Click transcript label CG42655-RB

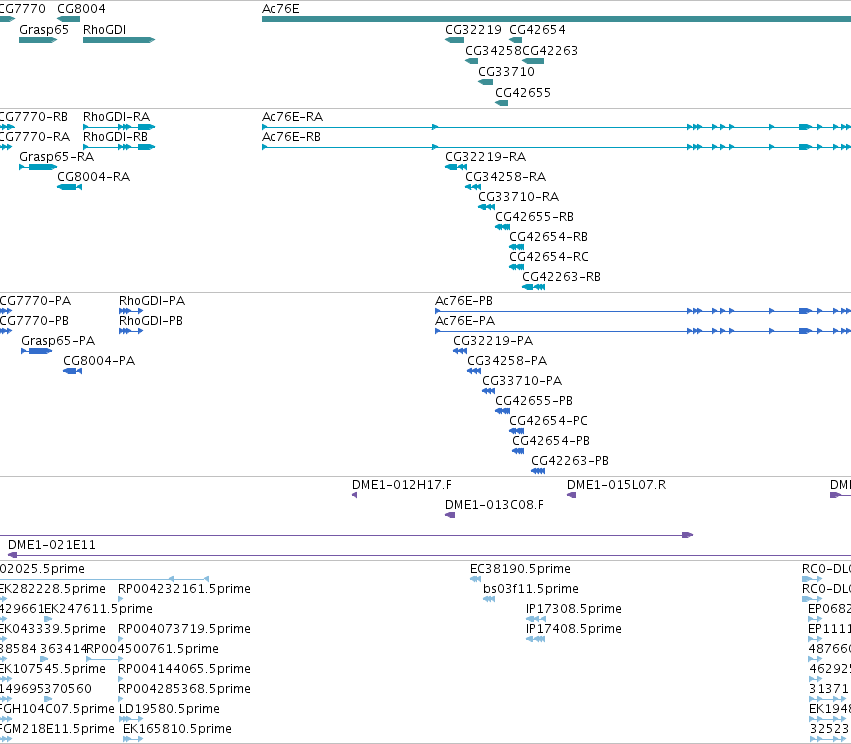click(535, 218)
